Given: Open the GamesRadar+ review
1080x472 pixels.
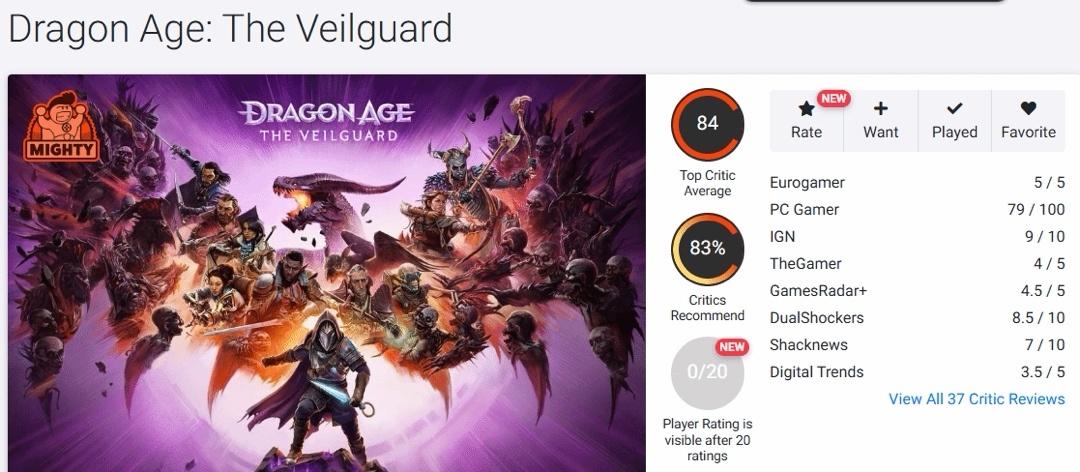Looking at the screenshot, I should point(917,291).
